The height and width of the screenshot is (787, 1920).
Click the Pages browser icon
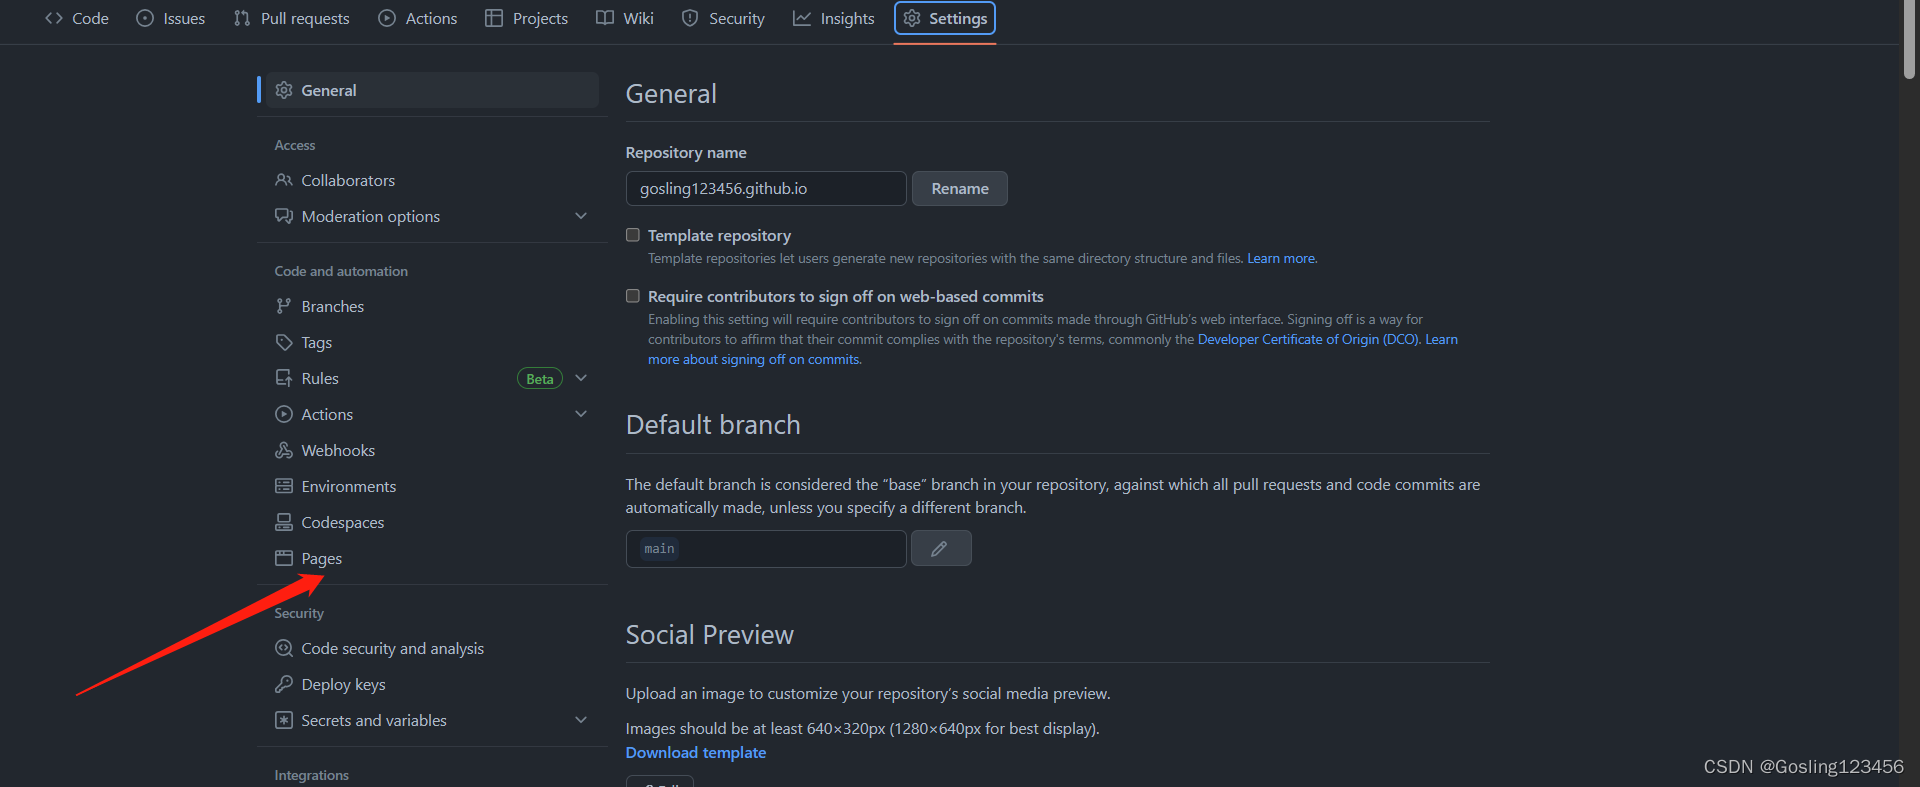pyautogui.click(x=284, y=558)
